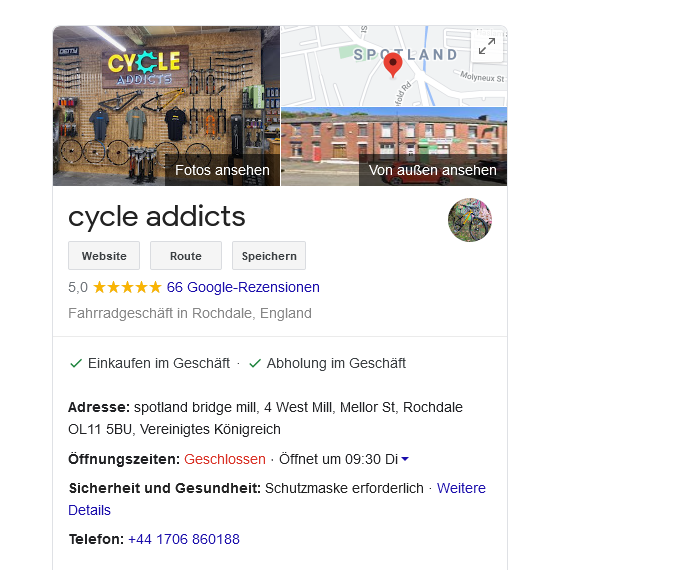Click the red location pin on map
The height and width of the screenshot is (570, 680).
393,65
